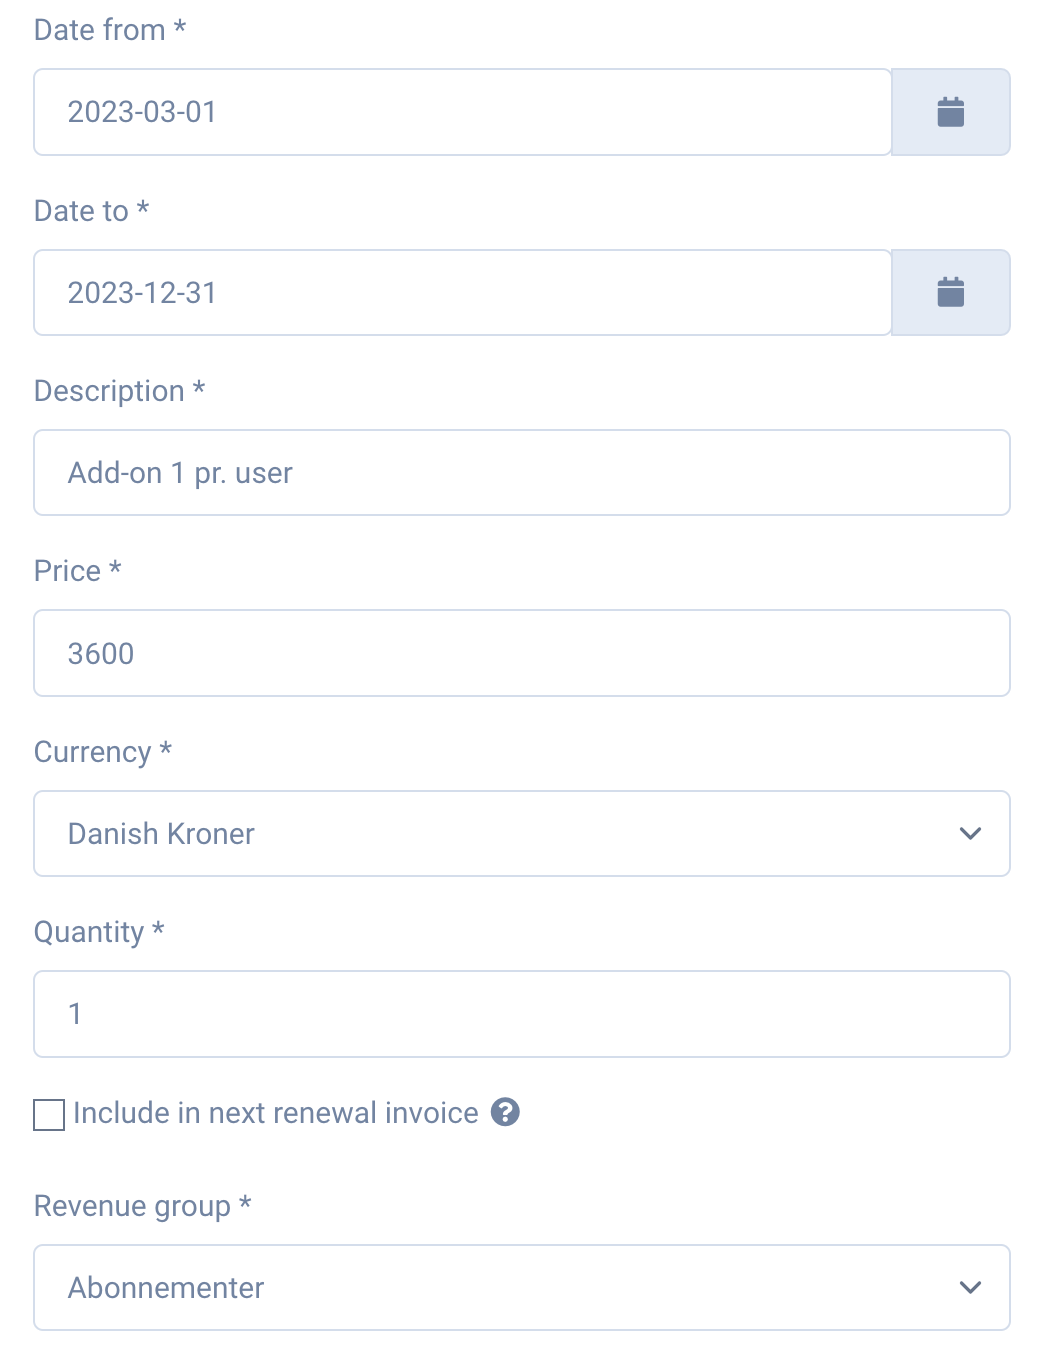1038x1352 pixels.
Task: Click the Date from field with 2023-03-01
Action: click(462, 112)
